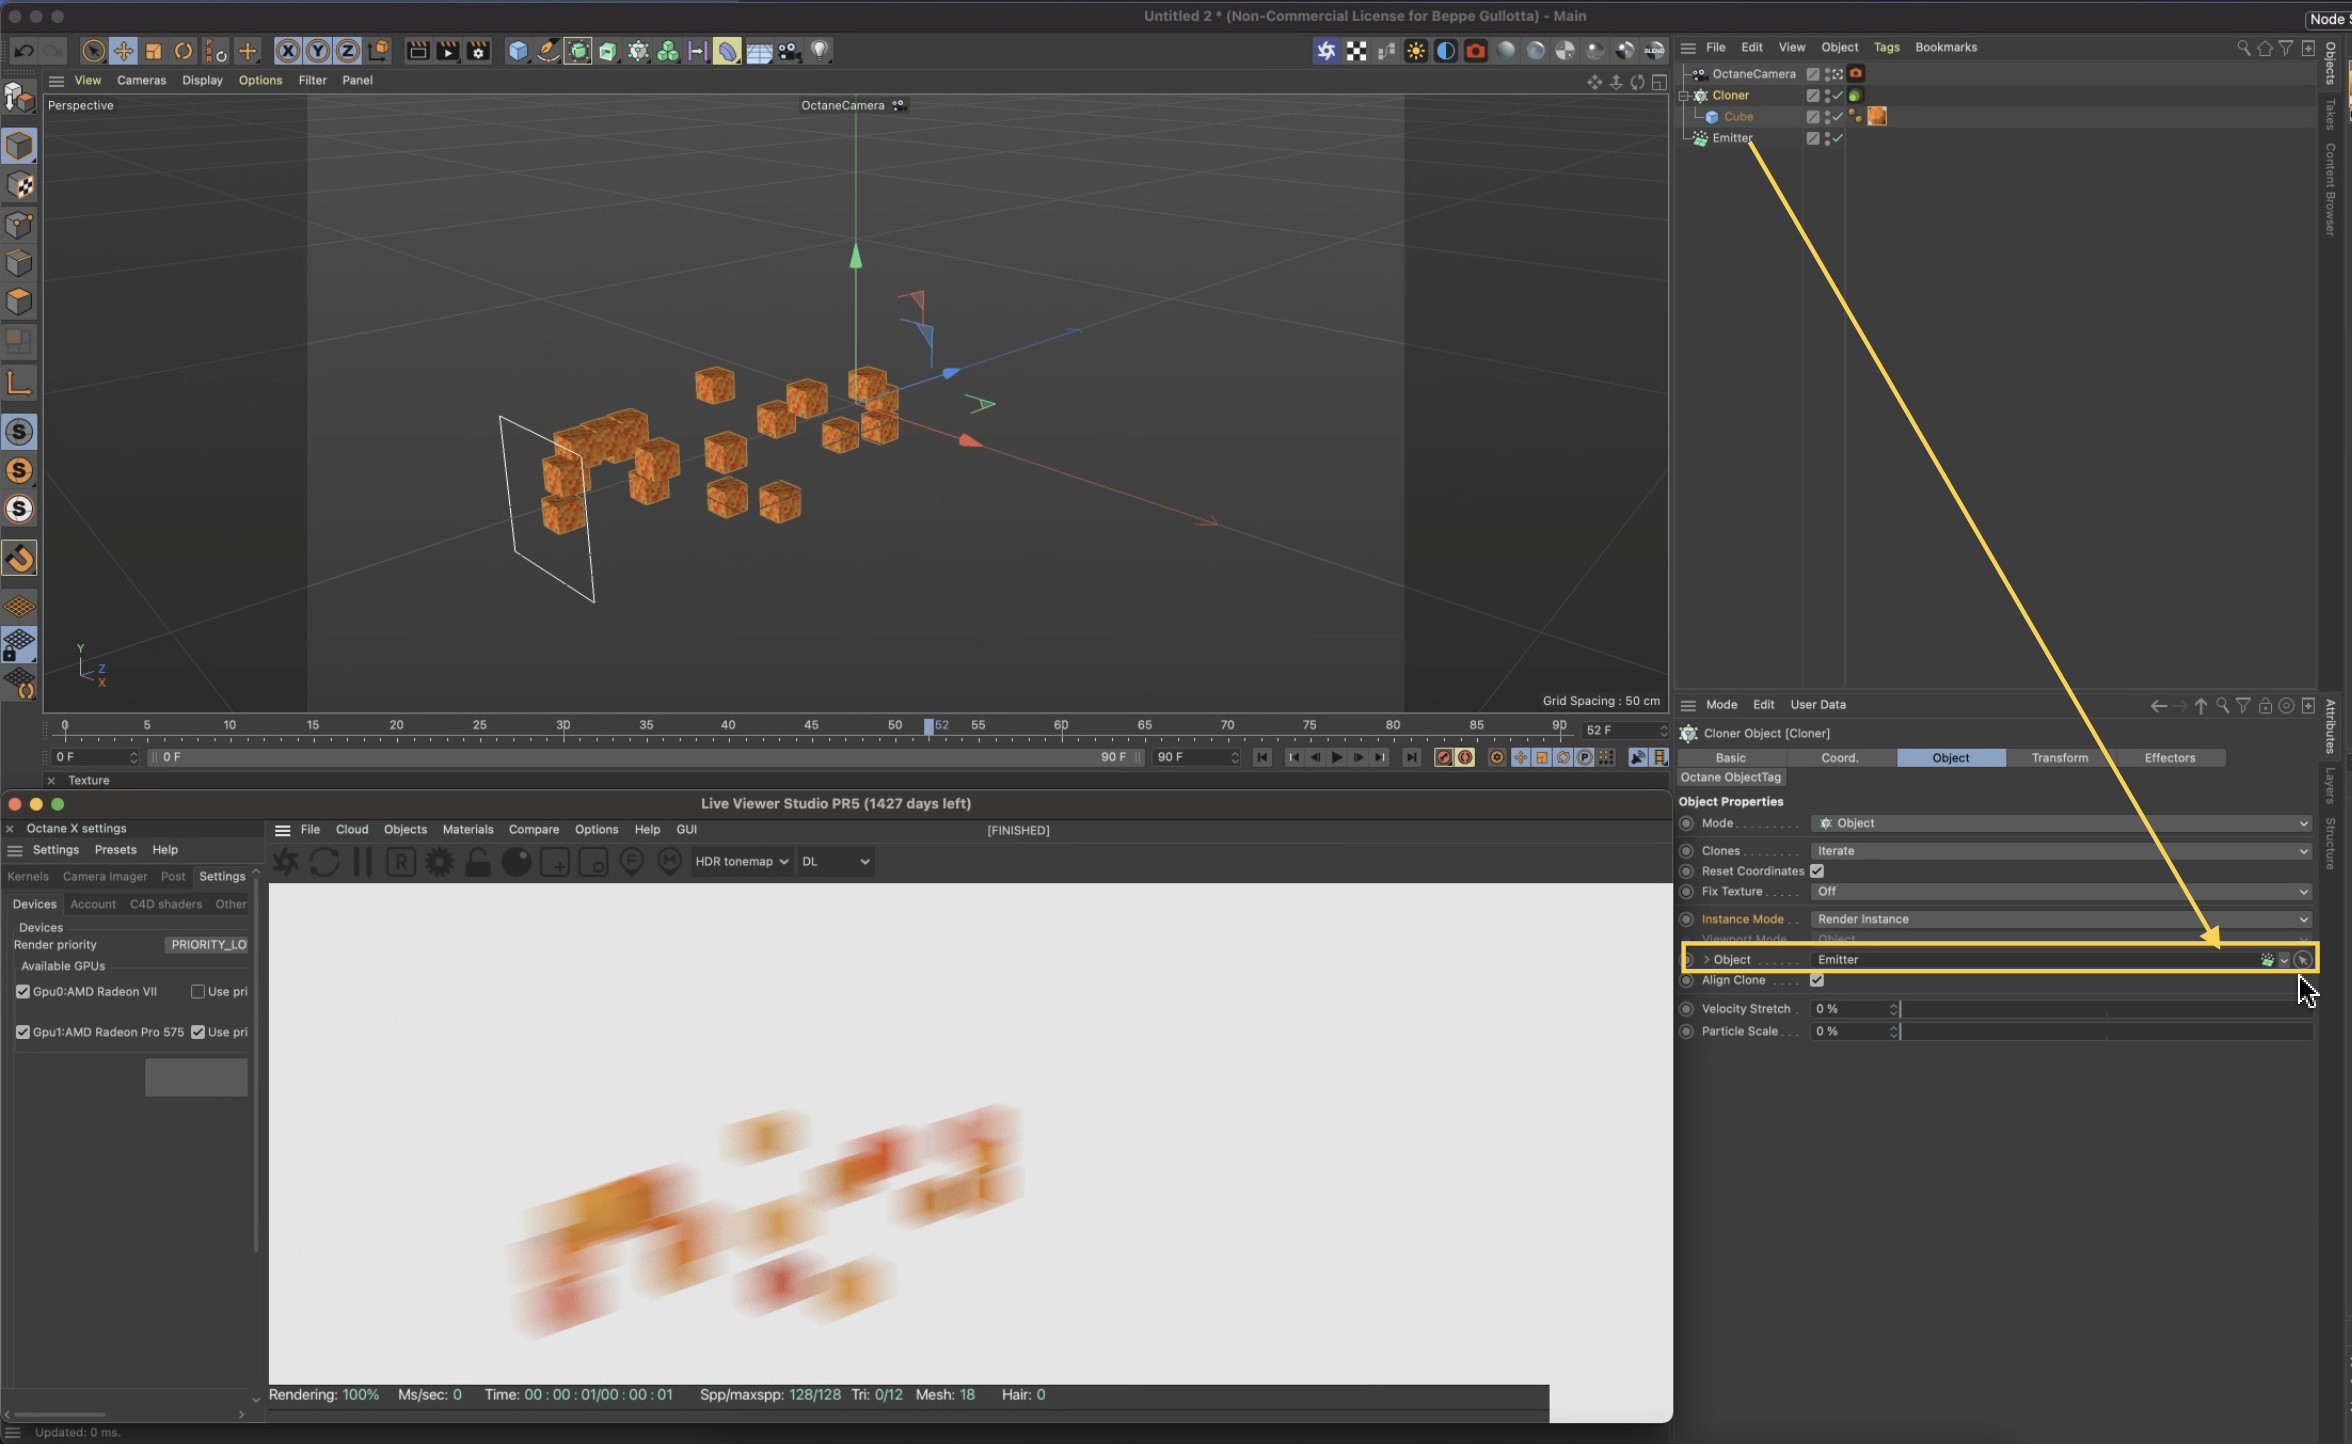2352x1444 pixels.
Task: Click the Camera object icon in toolbar
Action: [789, 51]
